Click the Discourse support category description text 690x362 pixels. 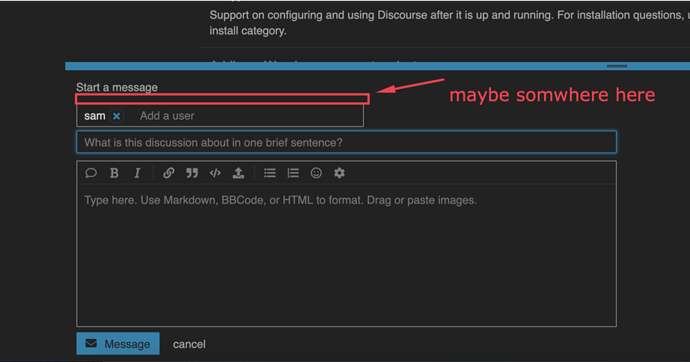(x=449, y=23)
